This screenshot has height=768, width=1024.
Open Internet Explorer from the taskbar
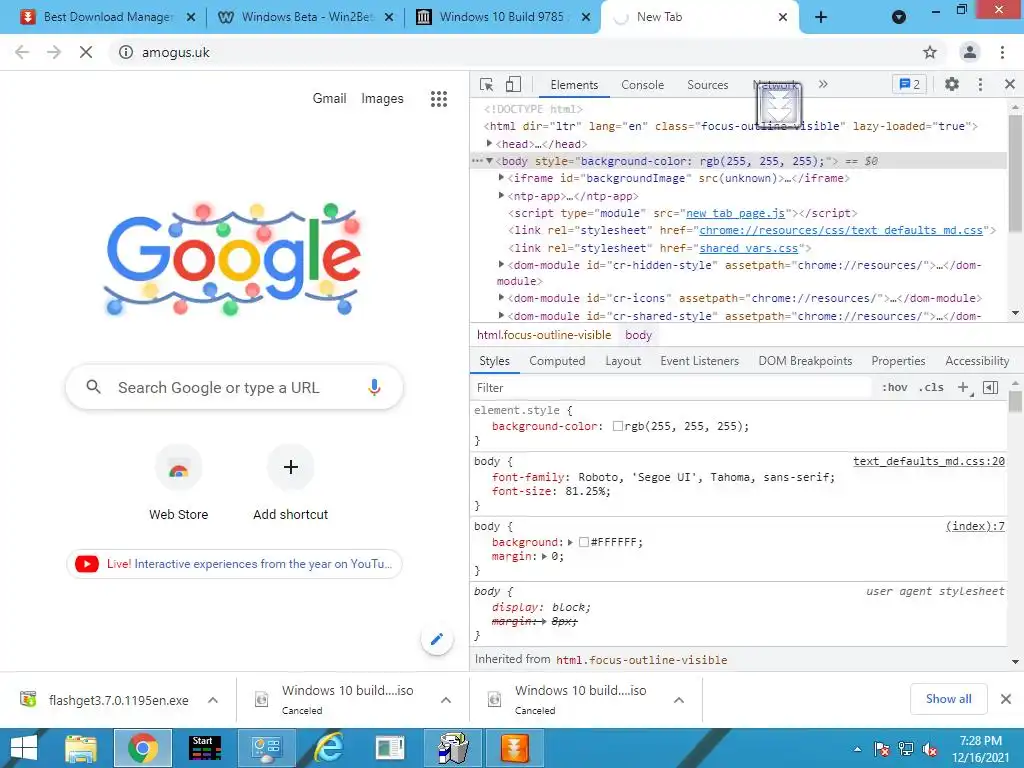click(329, 748)
